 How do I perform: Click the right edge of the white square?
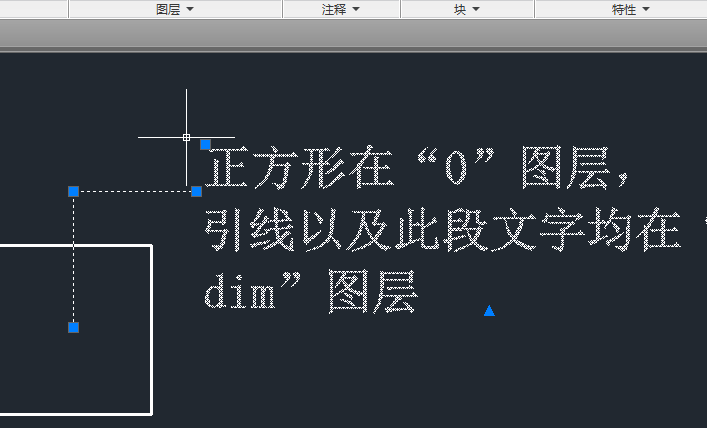[x=152, y=329]
